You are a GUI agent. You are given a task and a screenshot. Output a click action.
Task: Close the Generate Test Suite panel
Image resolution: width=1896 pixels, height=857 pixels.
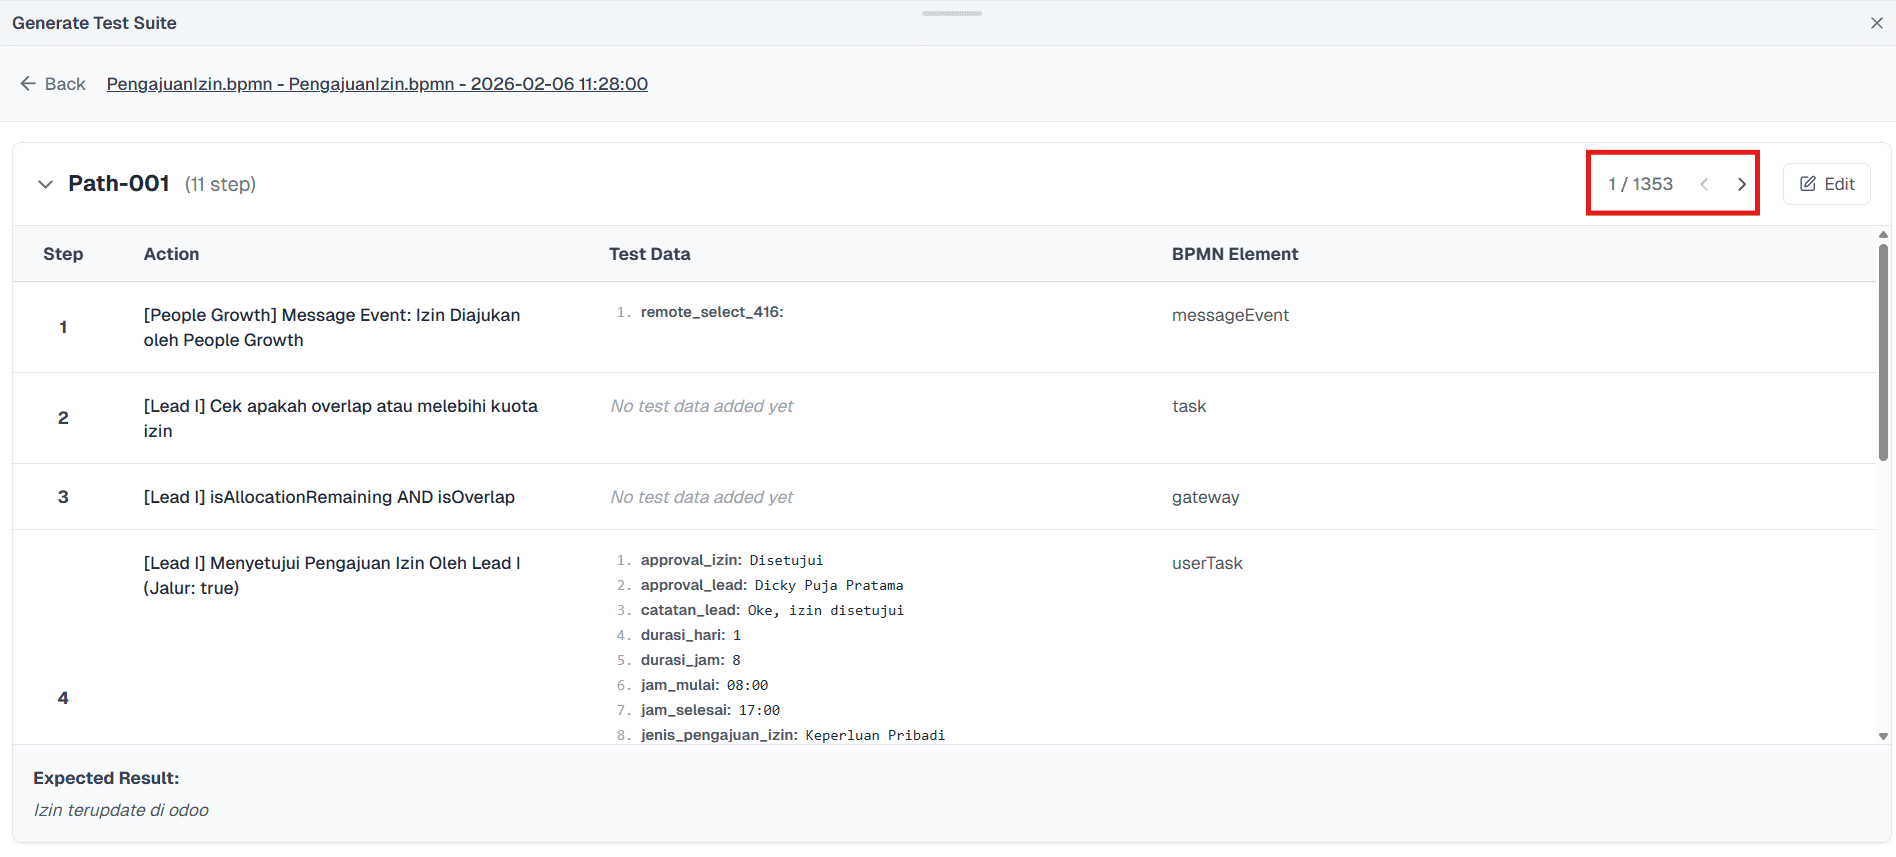coord(1876,23)
